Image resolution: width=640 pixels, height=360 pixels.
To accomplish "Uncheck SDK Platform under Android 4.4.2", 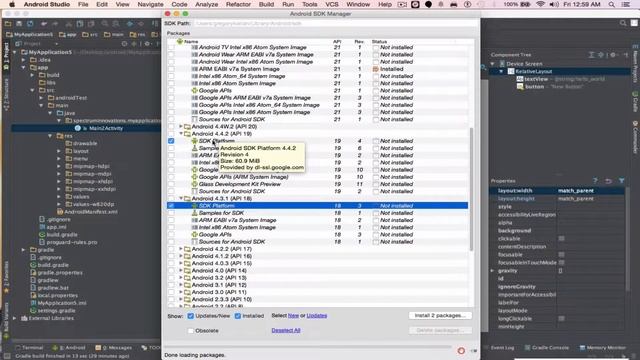I will tap(171, 141).
